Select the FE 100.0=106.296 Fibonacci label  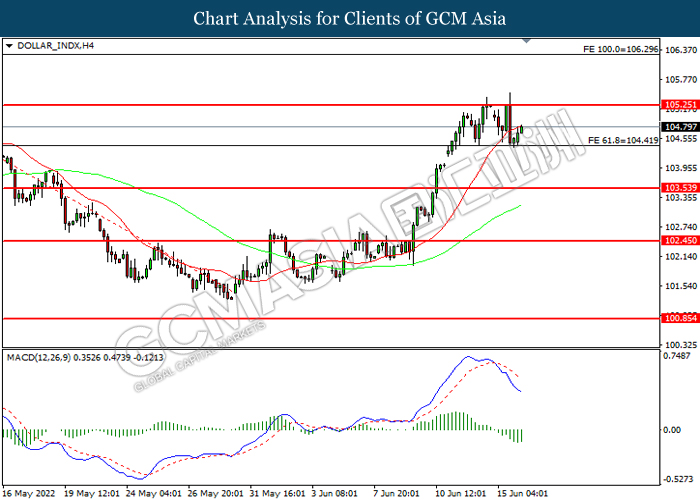(x=621, y=49)
